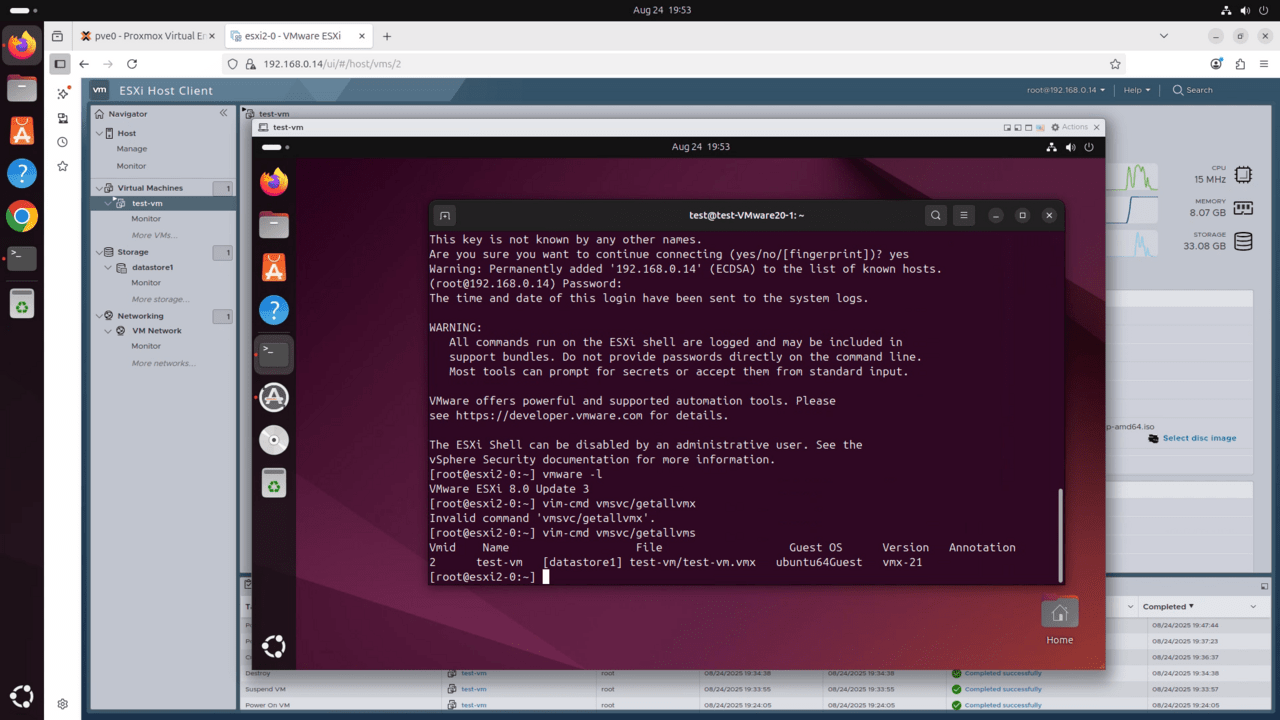The image size is (1280, 720).
Task: Open Firefox View at tab strip start
Action: click(x=58, y=36)
